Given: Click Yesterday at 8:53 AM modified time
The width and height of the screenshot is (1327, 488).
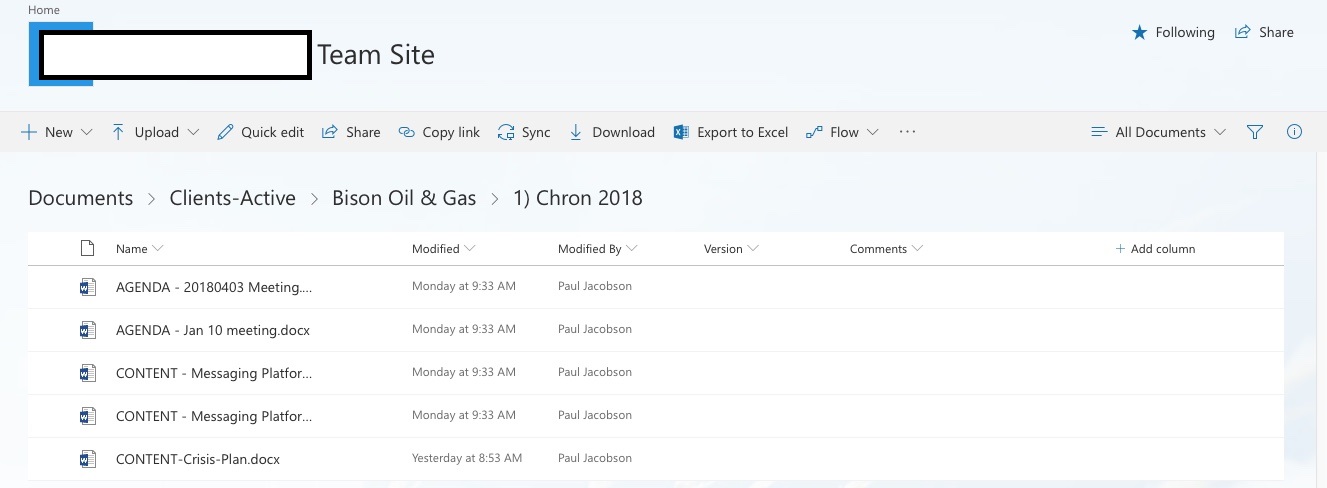Looking at the screenshot, I should point(467,458).
